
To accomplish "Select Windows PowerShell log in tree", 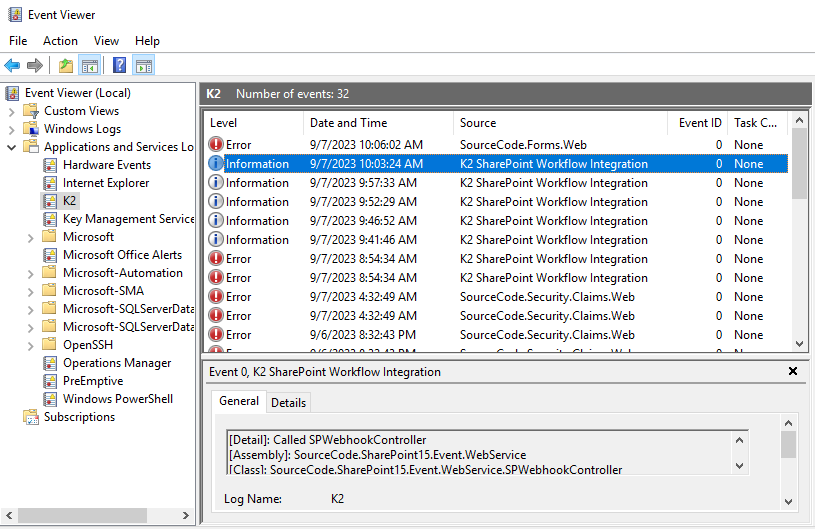I will point(118,399).
